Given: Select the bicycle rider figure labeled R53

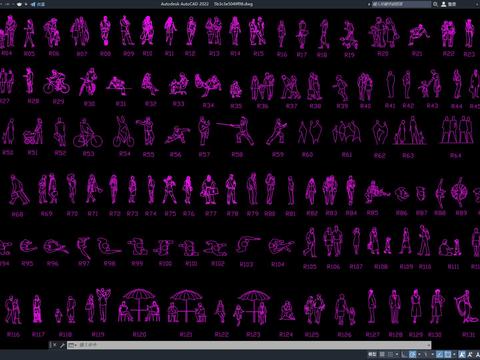Looking at the screenshot, I should [x=87, y=133].
